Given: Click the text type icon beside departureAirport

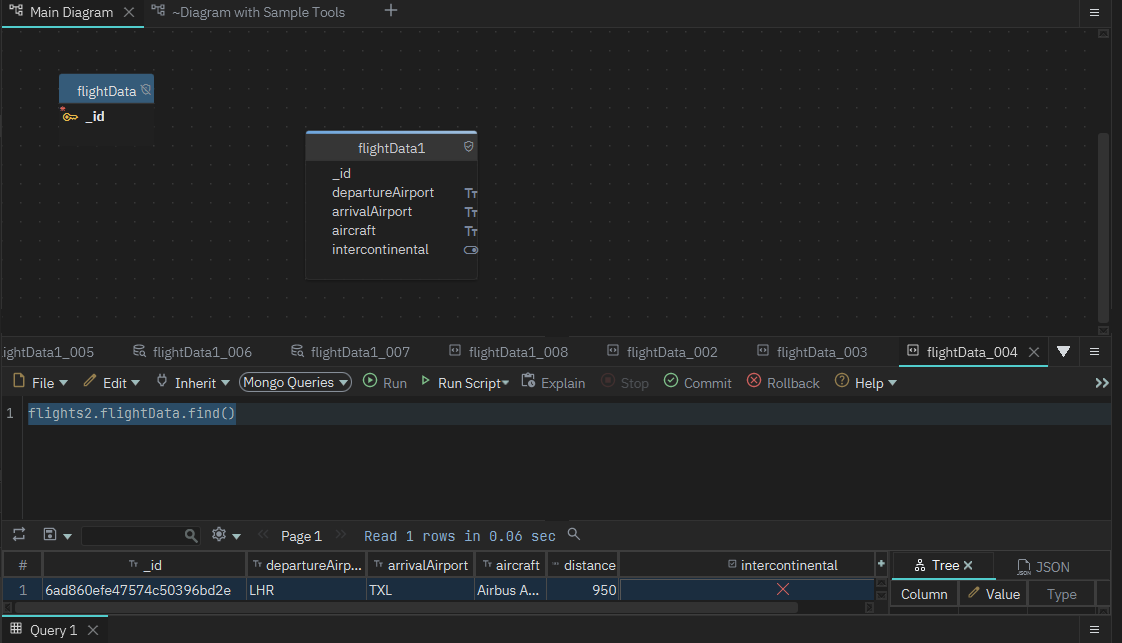Looking at the screenshot, I should coord(471,193).
